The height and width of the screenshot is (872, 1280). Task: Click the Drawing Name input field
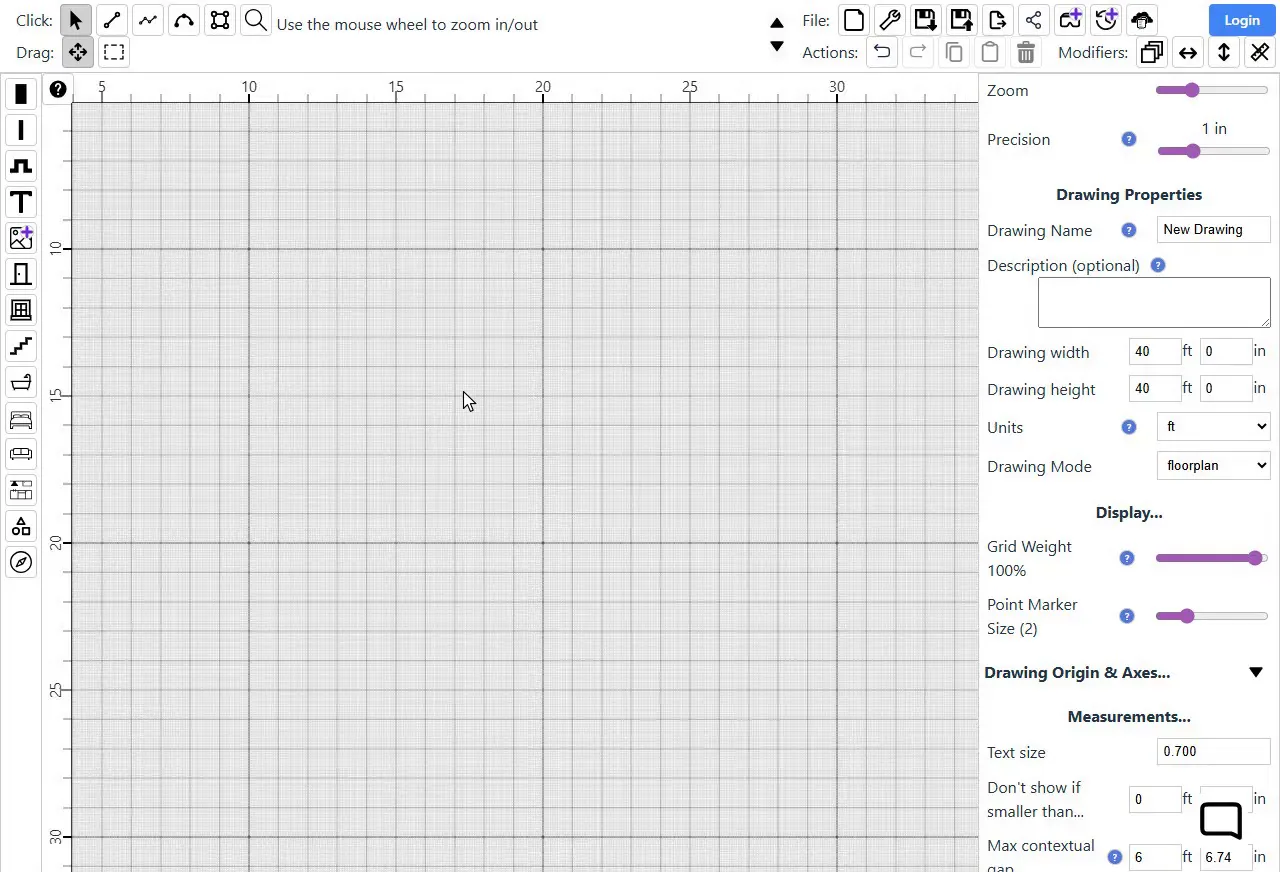point(1213,229)
